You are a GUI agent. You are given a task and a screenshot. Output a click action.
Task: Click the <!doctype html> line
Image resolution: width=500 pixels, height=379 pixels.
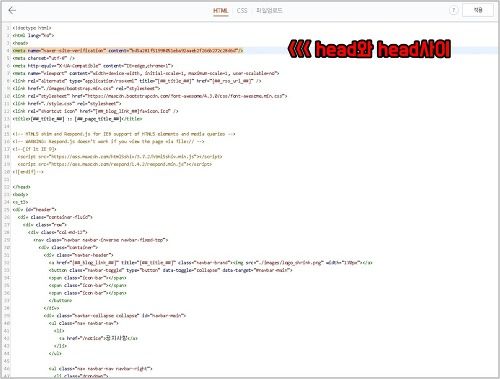click(32, 28)
